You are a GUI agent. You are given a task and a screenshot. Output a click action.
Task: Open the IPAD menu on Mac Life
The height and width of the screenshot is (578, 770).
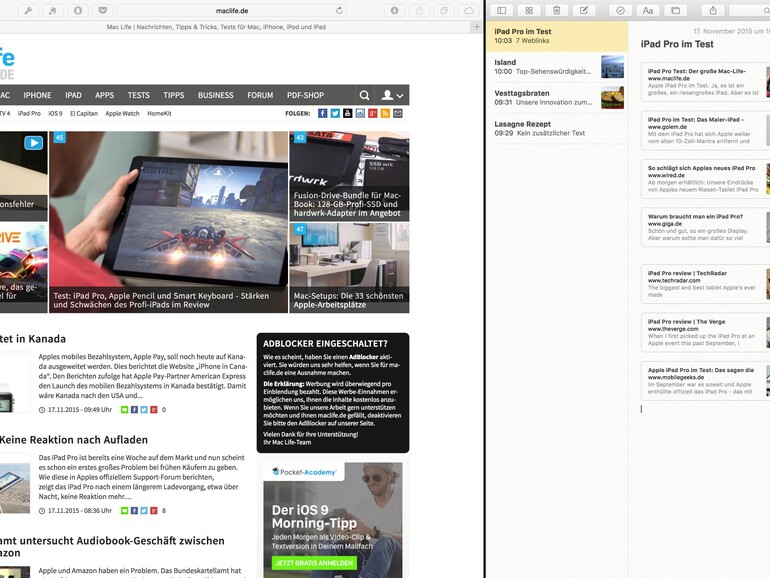click(73, 95)
